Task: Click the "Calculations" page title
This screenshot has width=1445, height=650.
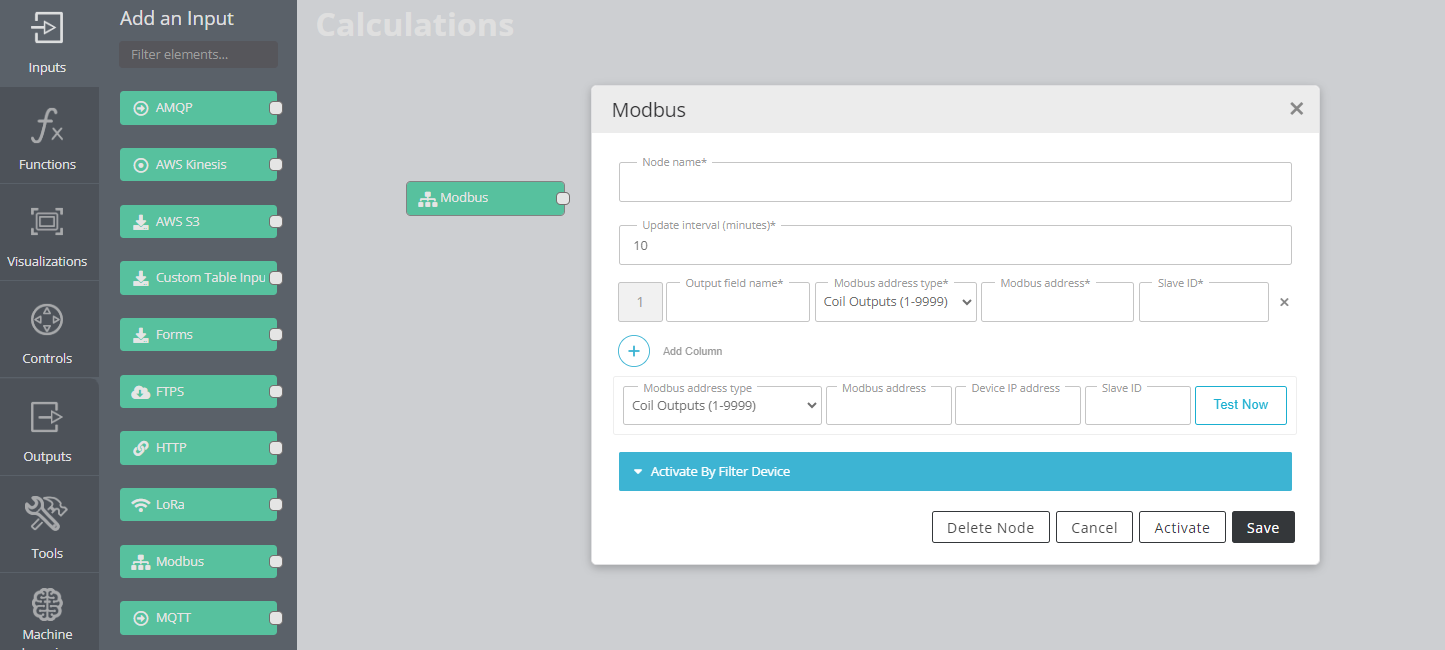Action: (415, 24)
